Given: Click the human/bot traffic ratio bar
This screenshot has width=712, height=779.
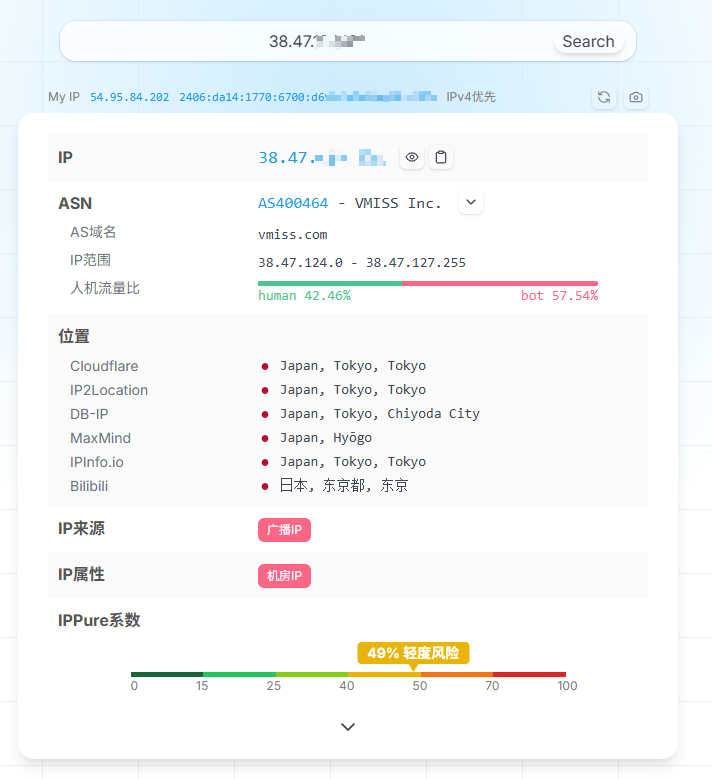Looking at the screenshot, I should click(x=428, y=284).
